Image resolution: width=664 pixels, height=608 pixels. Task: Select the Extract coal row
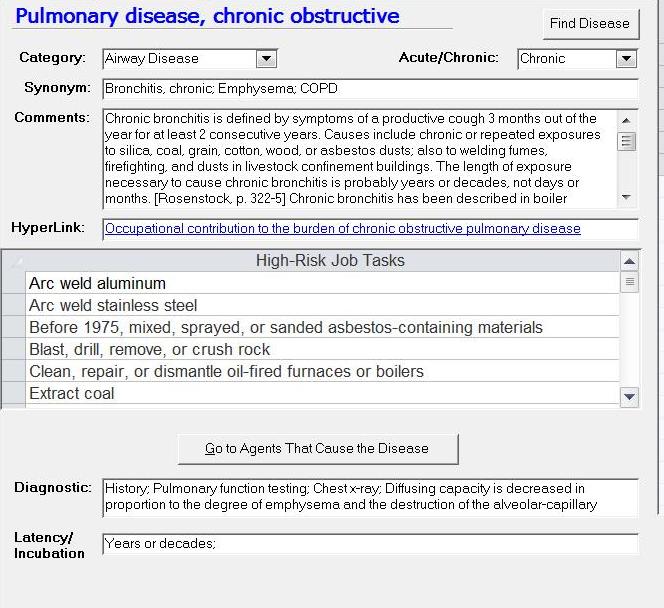pyautogui.click(x=71, y=394)
